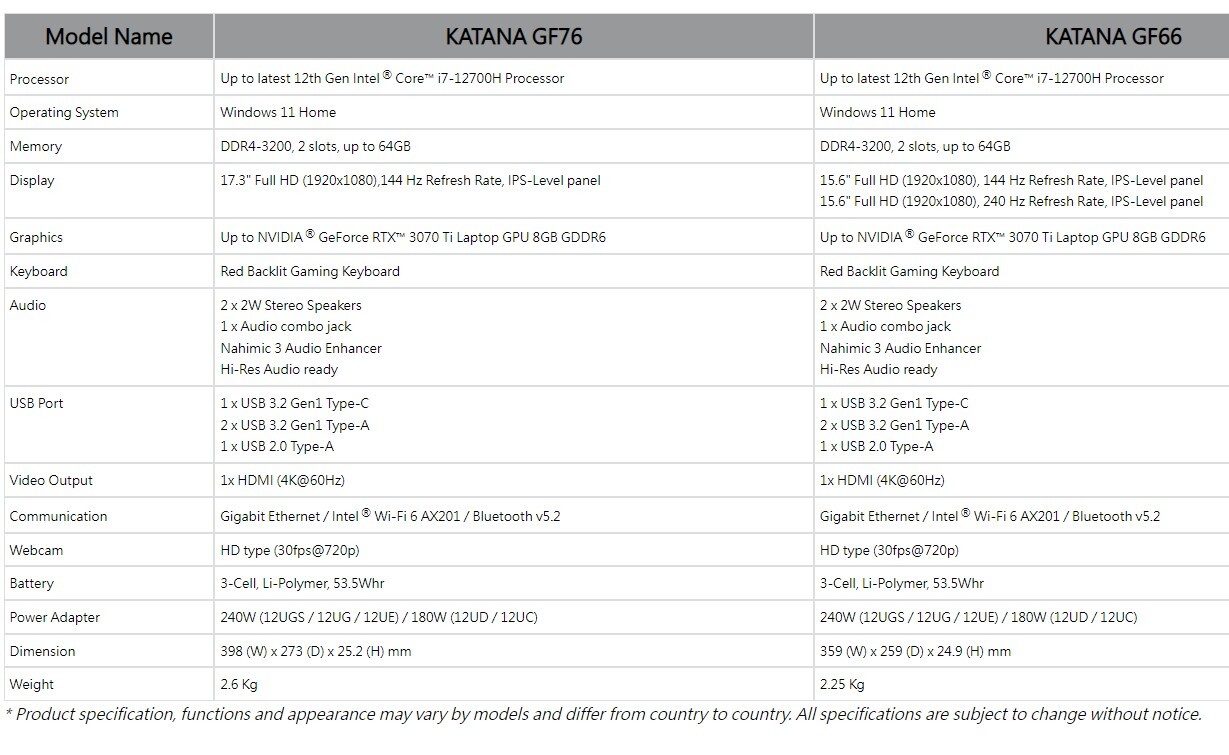Click the Memory row label
Screen dimensions: 1229x755
point(36,147)
